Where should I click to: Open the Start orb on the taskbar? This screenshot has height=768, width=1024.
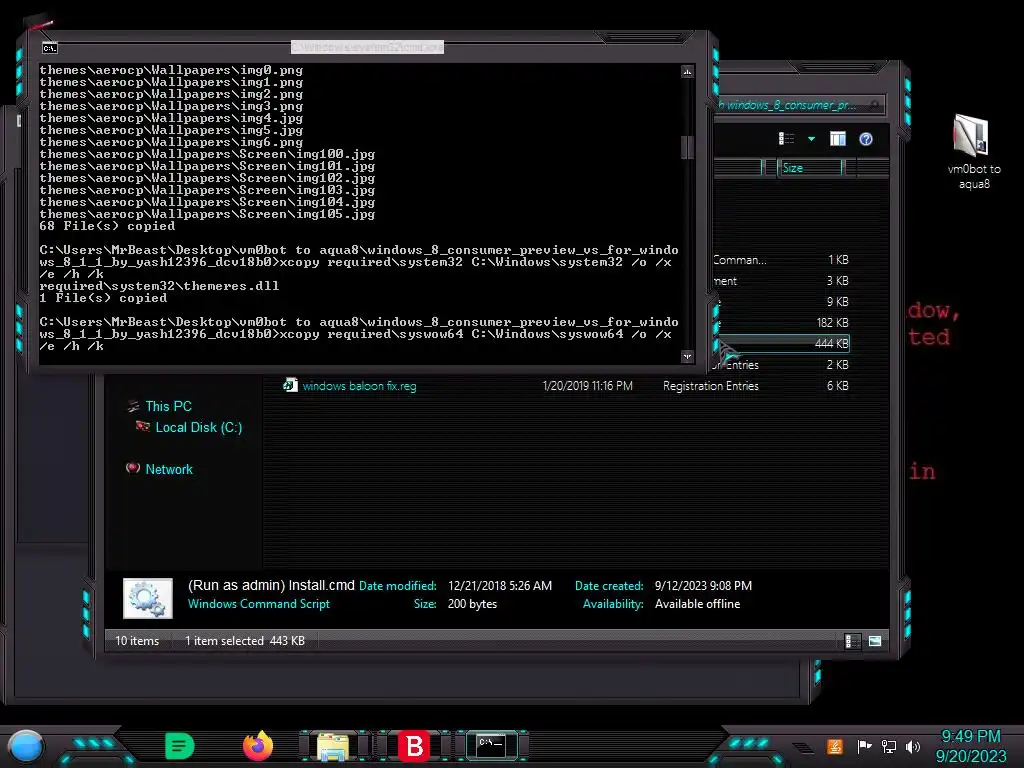[25, 747]
